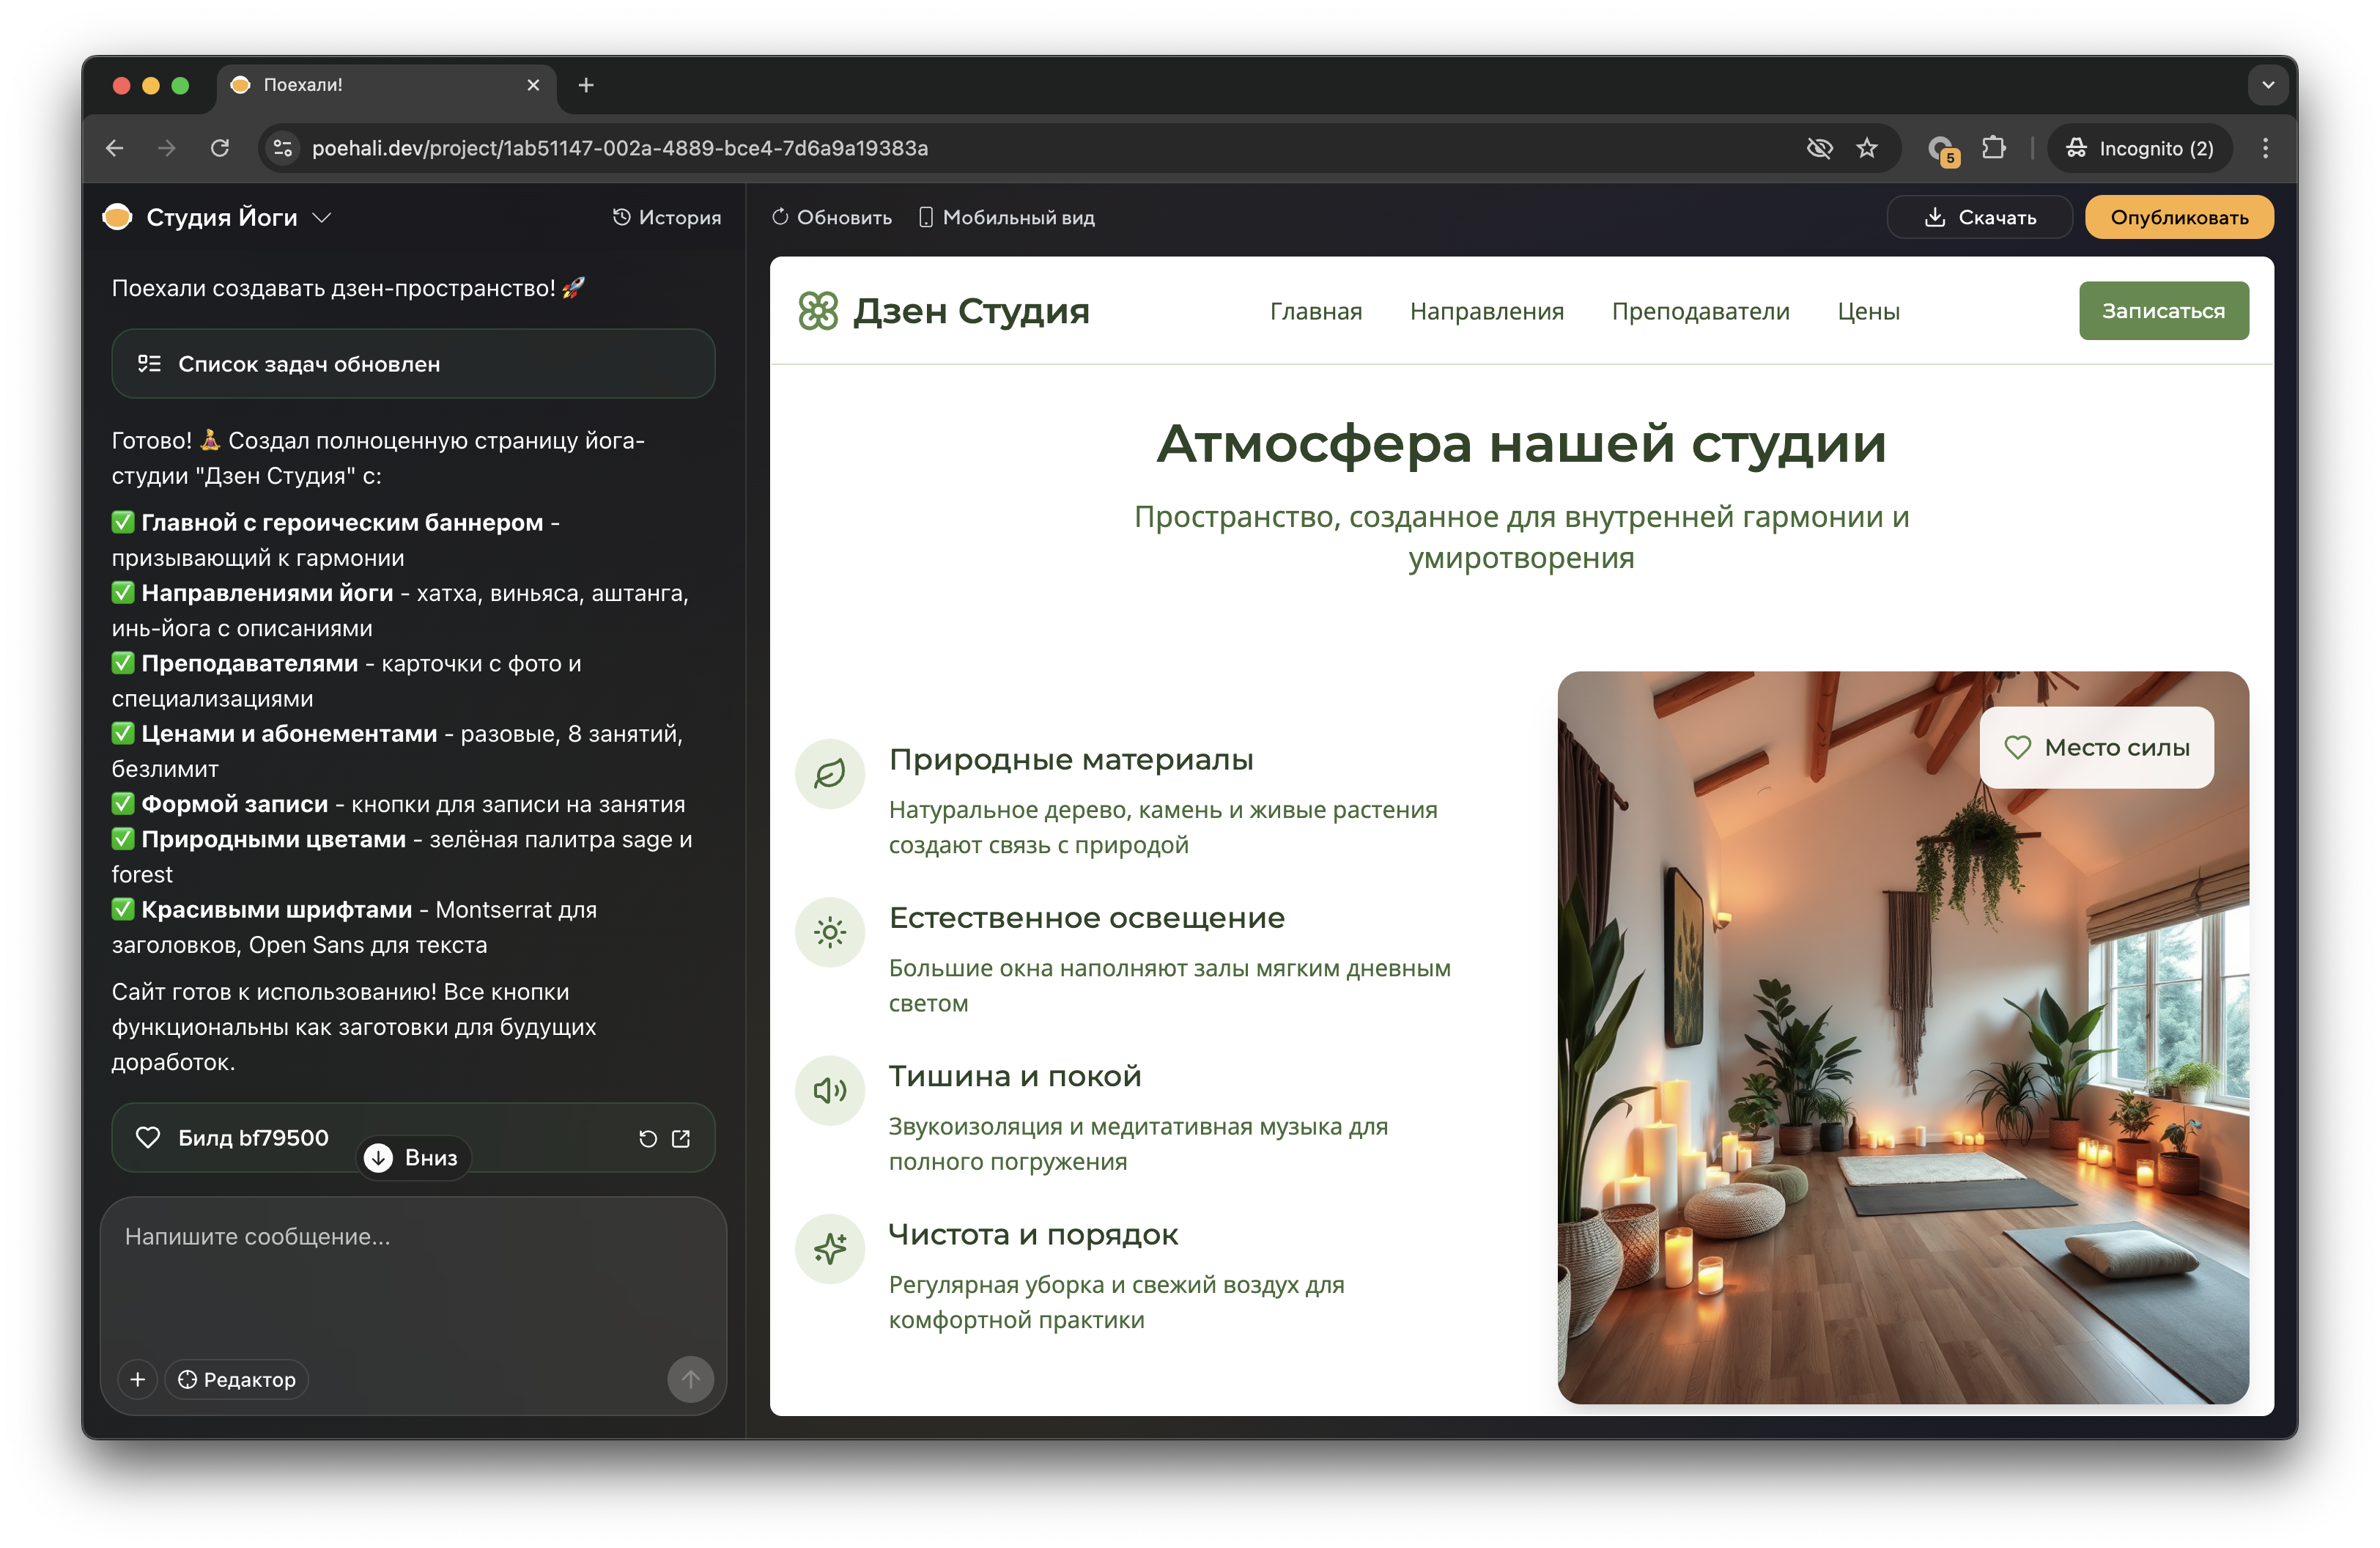Click the green Записаться button
The width and height of the screenshot is (2380, 1548).
coord(2163,311)
